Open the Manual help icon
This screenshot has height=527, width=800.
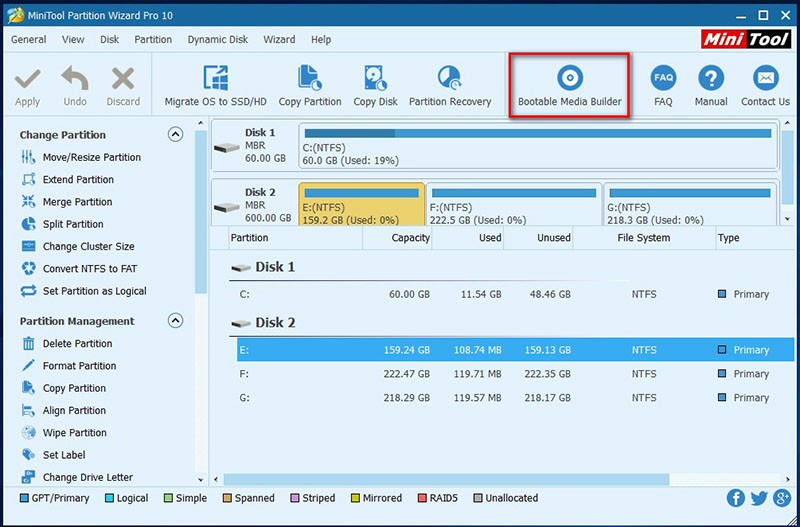pos(711,86)
